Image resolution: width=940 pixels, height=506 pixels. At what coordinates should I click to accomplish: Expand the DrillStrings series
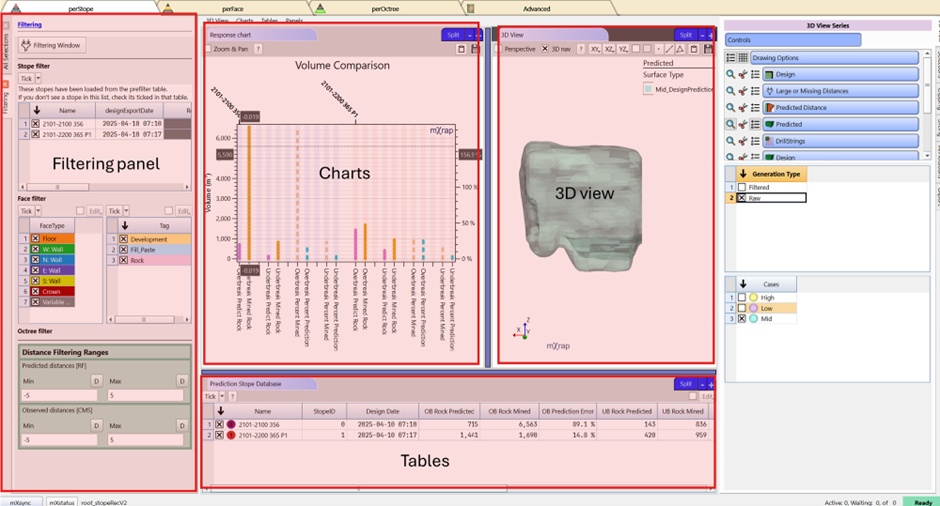pyautogui.click(x=840, y=141)
